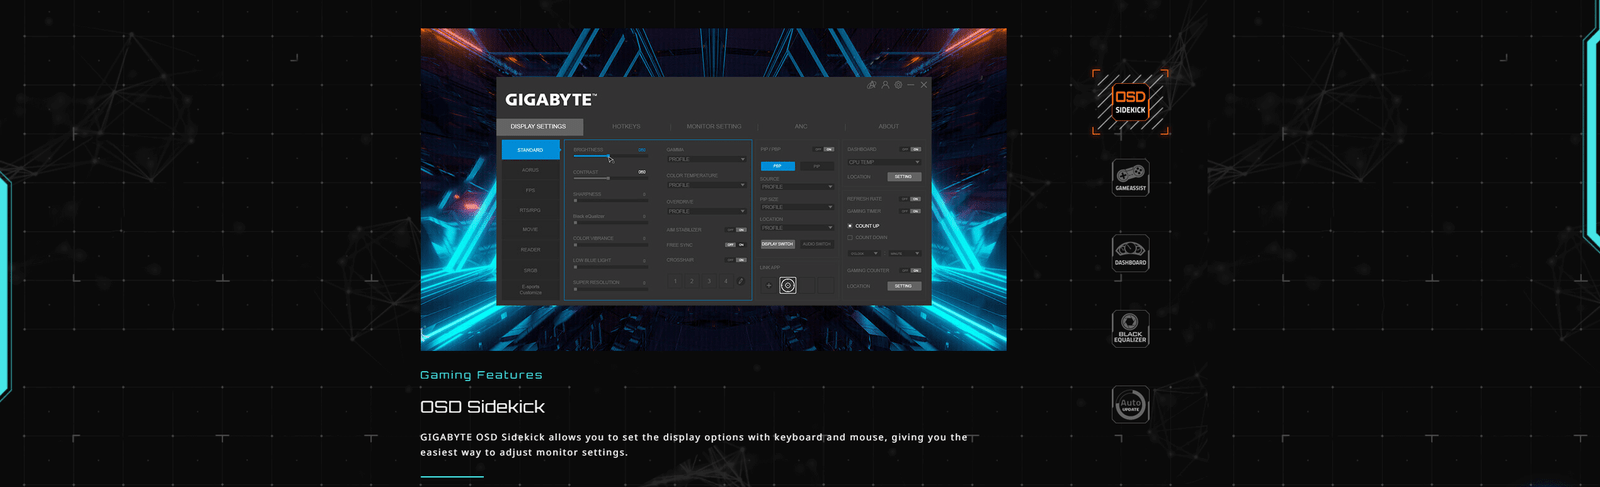This screenshot has width=1600, height=487.
Task: Toggle the Dashboard on/off switch
Action: 911,149
